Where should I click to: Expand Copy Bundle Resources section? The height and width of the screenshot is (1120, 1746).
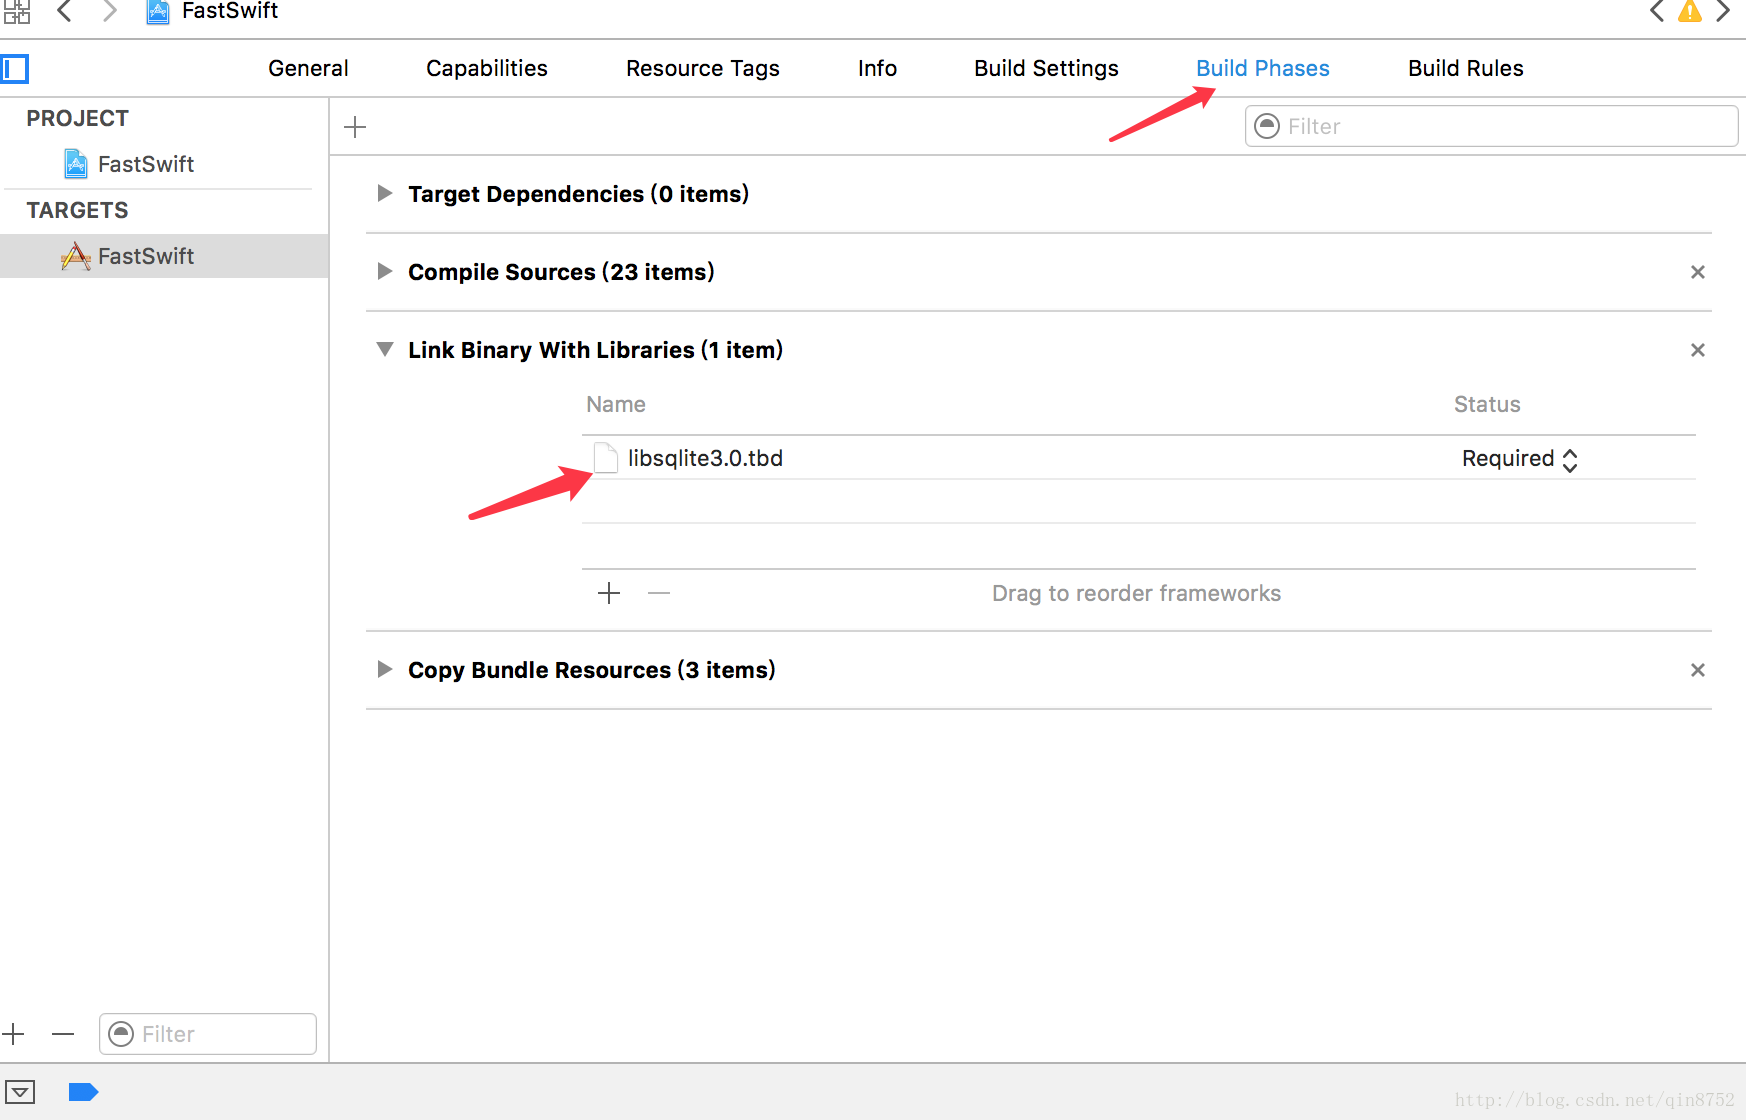click(x=384, y=669)
